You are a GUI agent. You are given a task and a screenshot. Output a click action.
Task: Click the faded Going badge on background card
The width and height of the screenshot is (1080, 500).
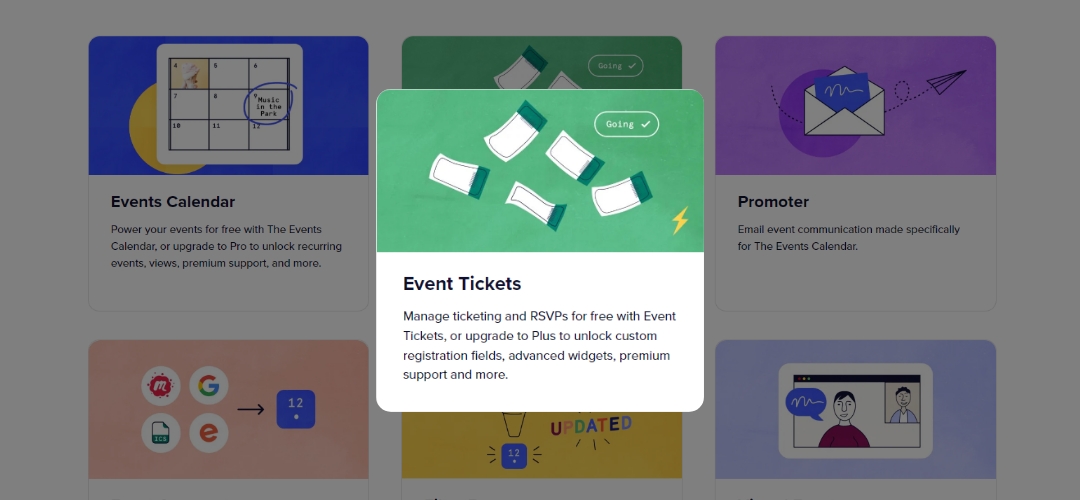(x=616, y=65)
